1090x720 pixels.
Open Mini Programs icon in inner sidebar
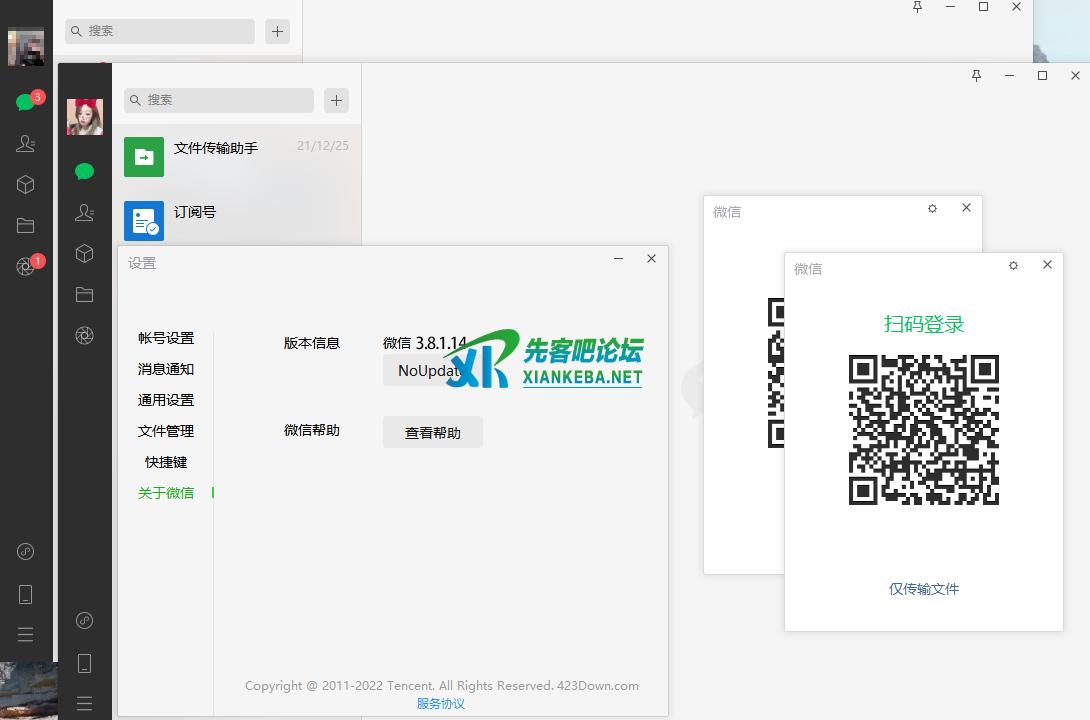tap(85, 621)
